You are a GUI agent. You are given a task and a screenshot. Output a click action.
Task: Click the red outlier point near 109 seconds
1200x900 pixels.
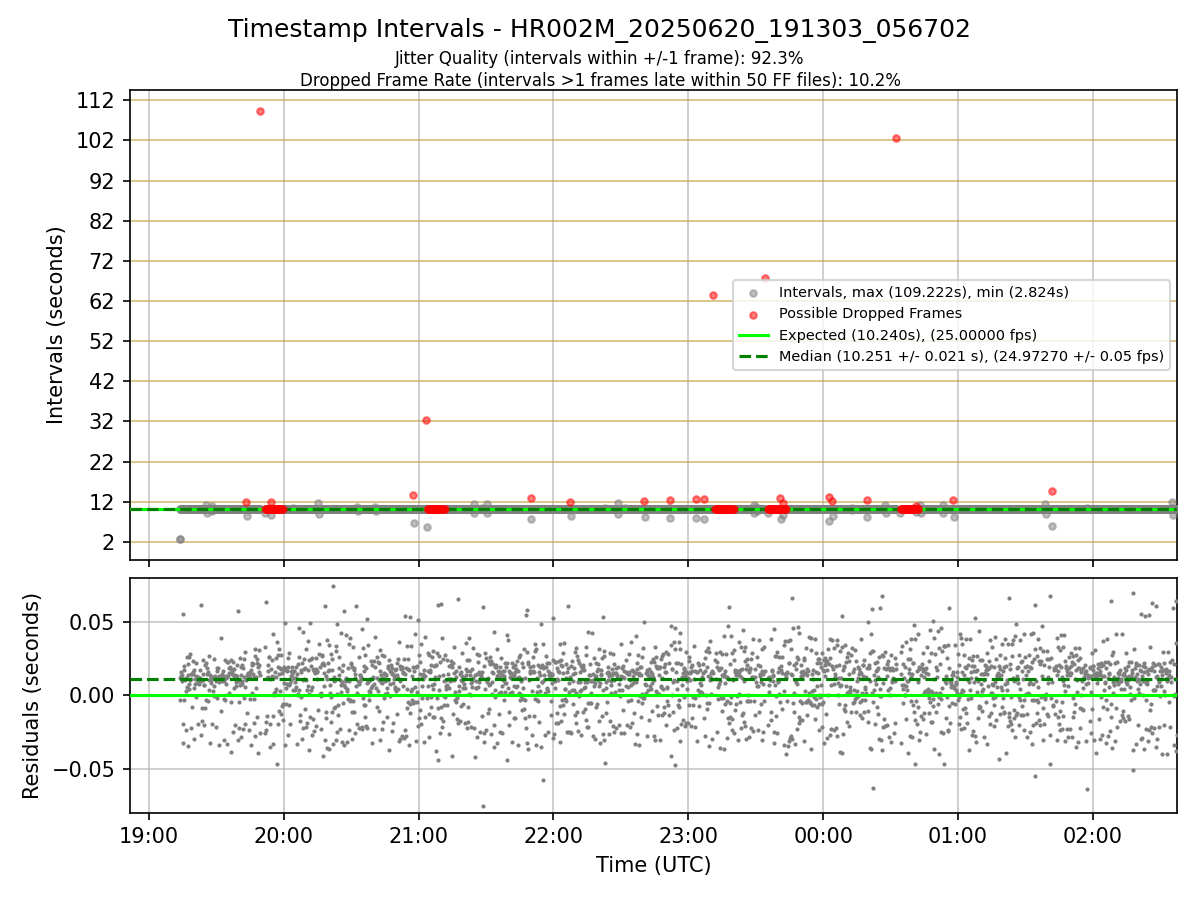[x=260, y=111]
